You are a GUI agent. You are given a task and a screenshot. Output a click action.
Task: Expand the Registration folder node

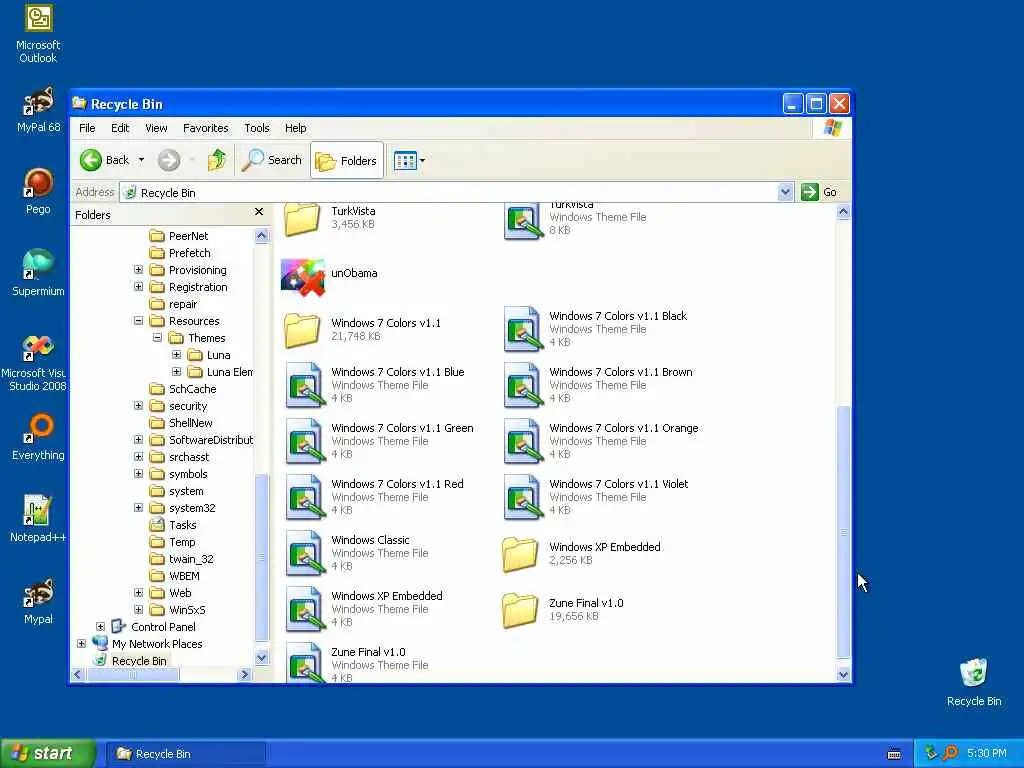click(138, 287)
